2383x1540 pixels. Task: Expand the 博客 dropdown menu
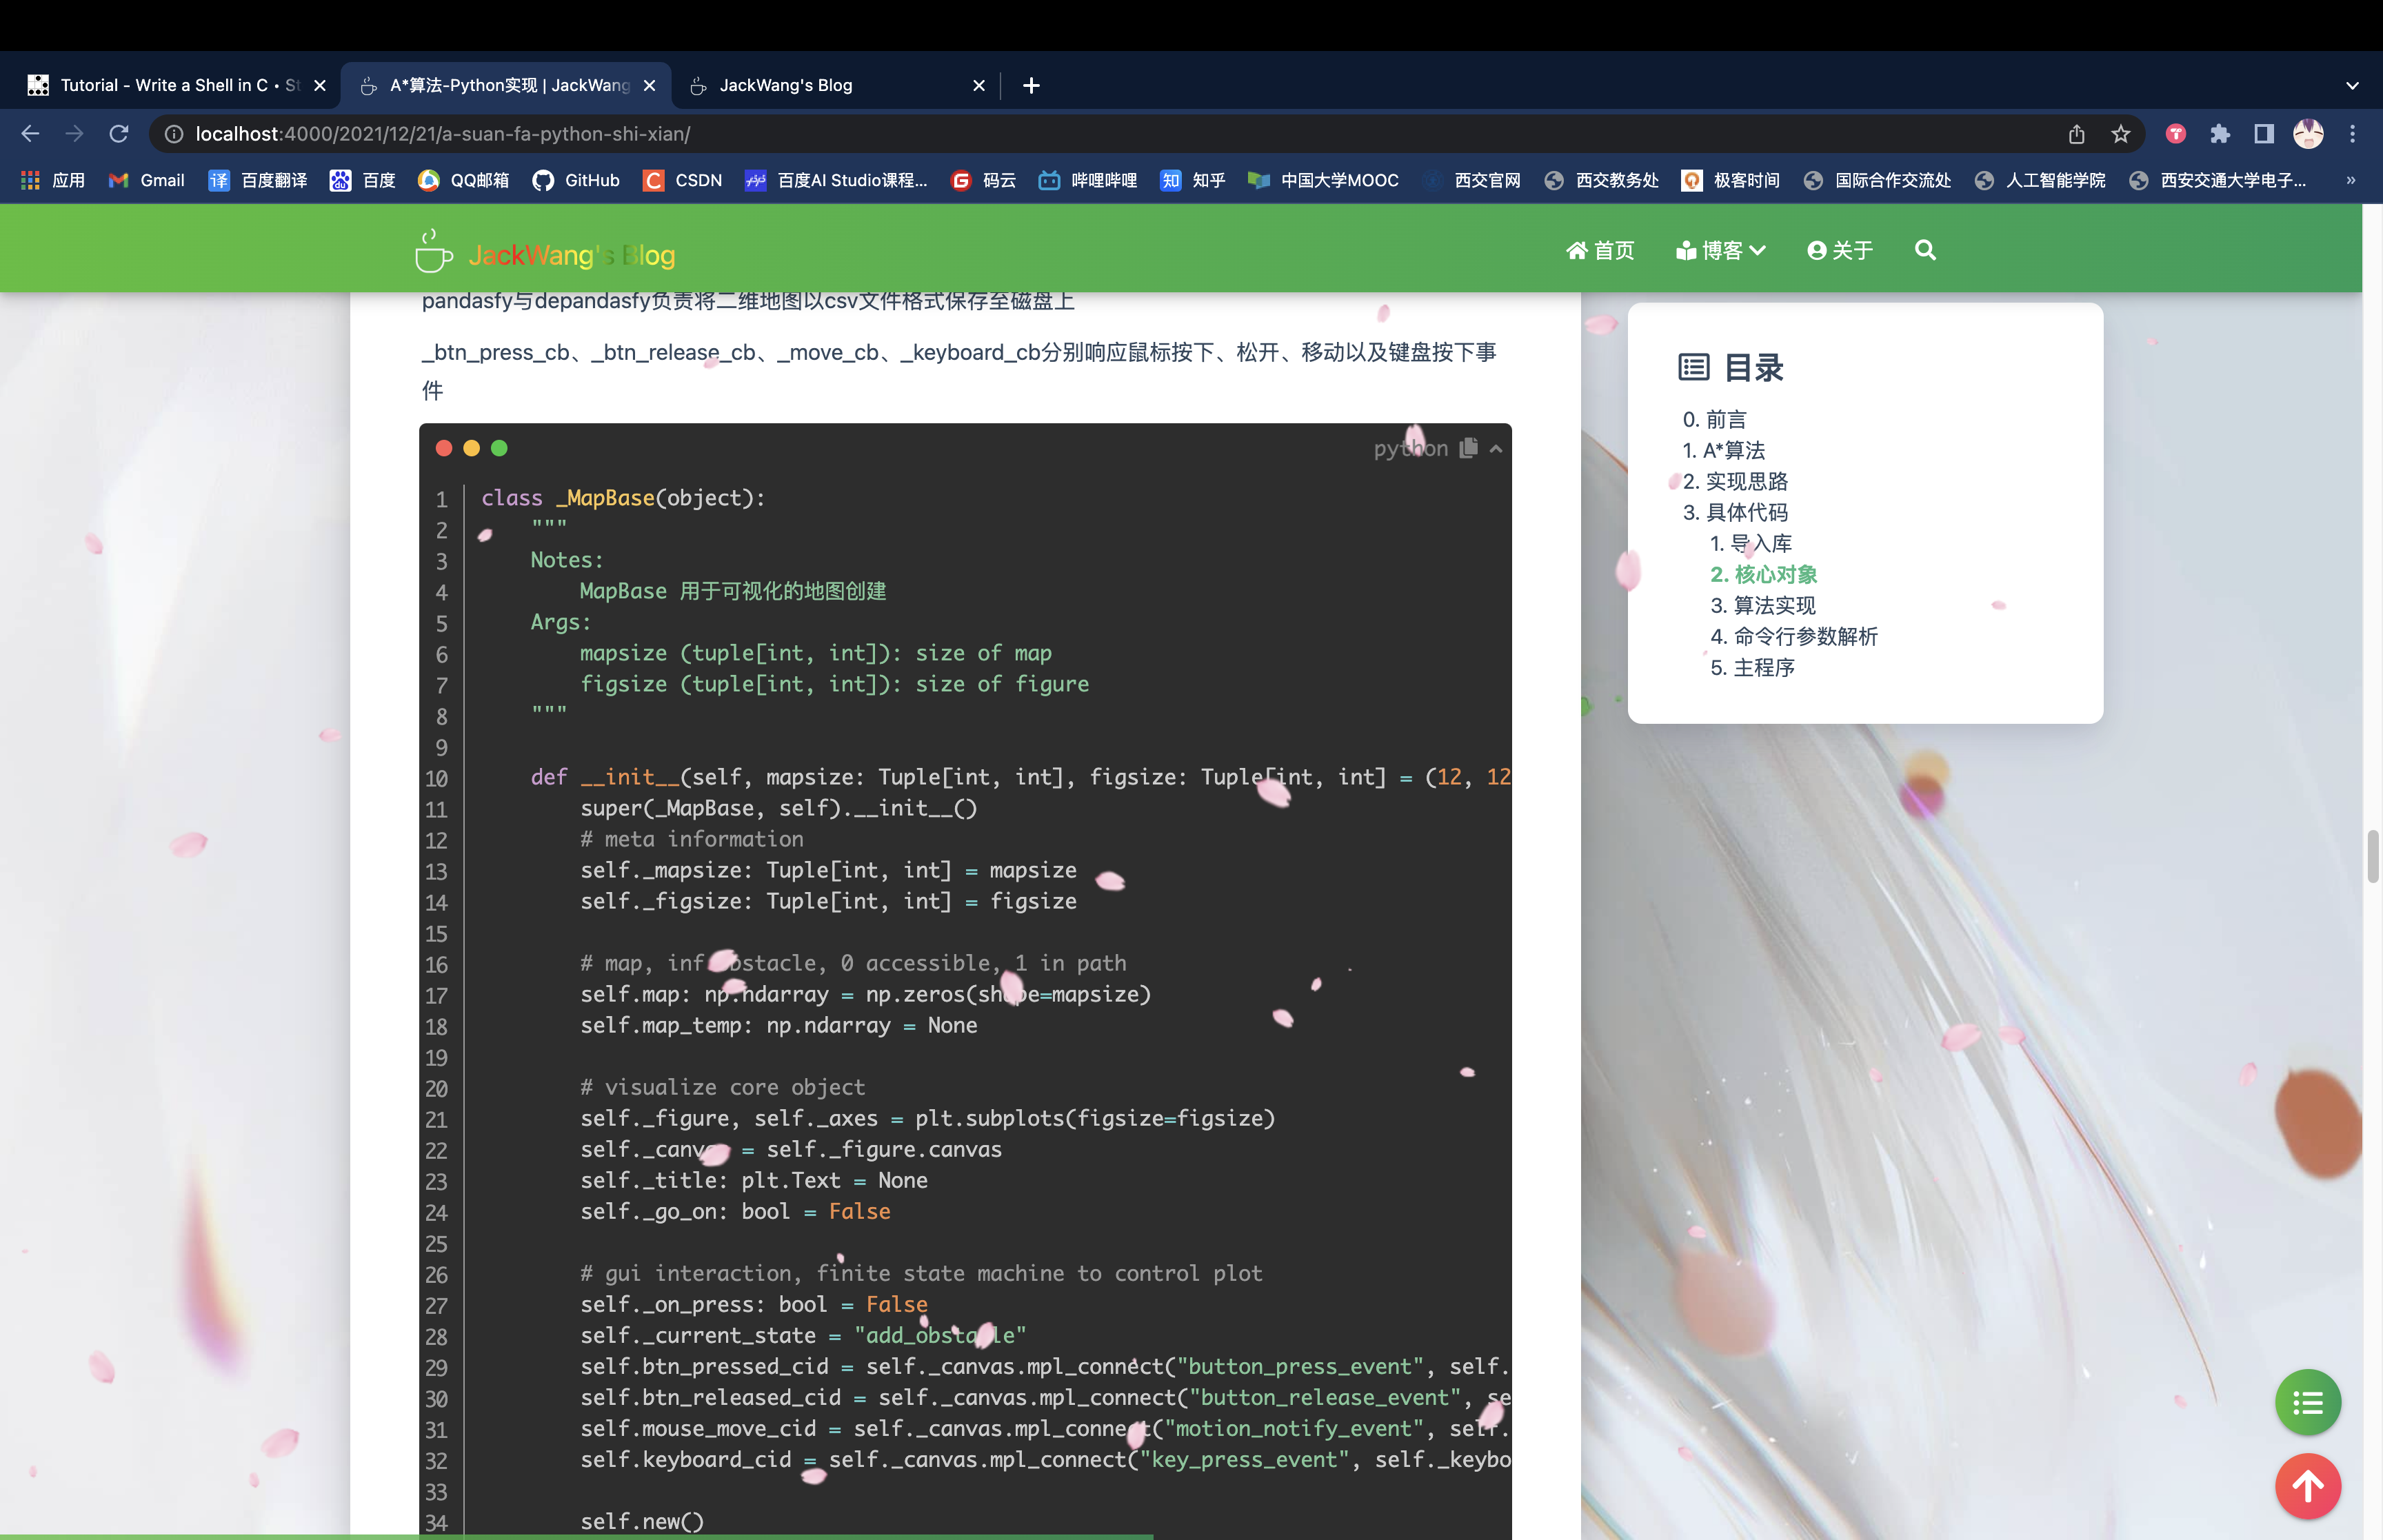click(x=1721, y=250)
